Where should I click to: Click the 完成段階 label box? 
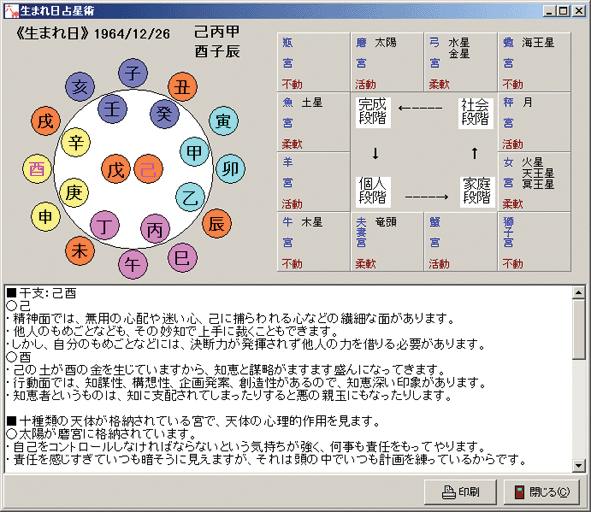point(372,112)
